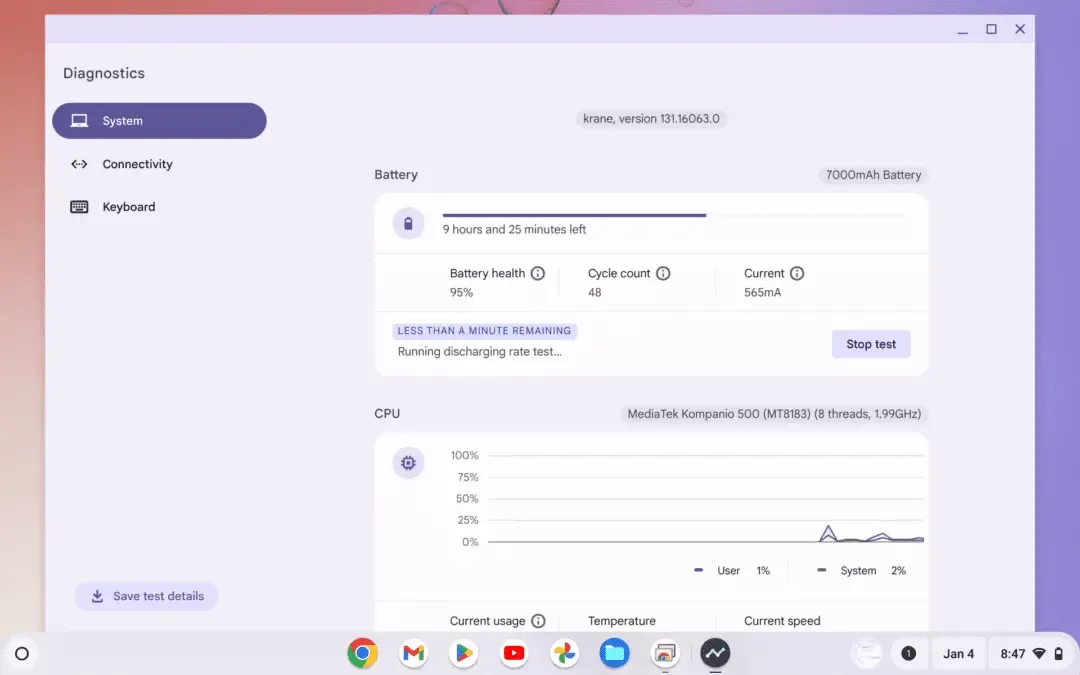Viewport: 1080px width, 675px height.
Task: Click the User 1% legend entry
Action: click(x=731, y=570)
